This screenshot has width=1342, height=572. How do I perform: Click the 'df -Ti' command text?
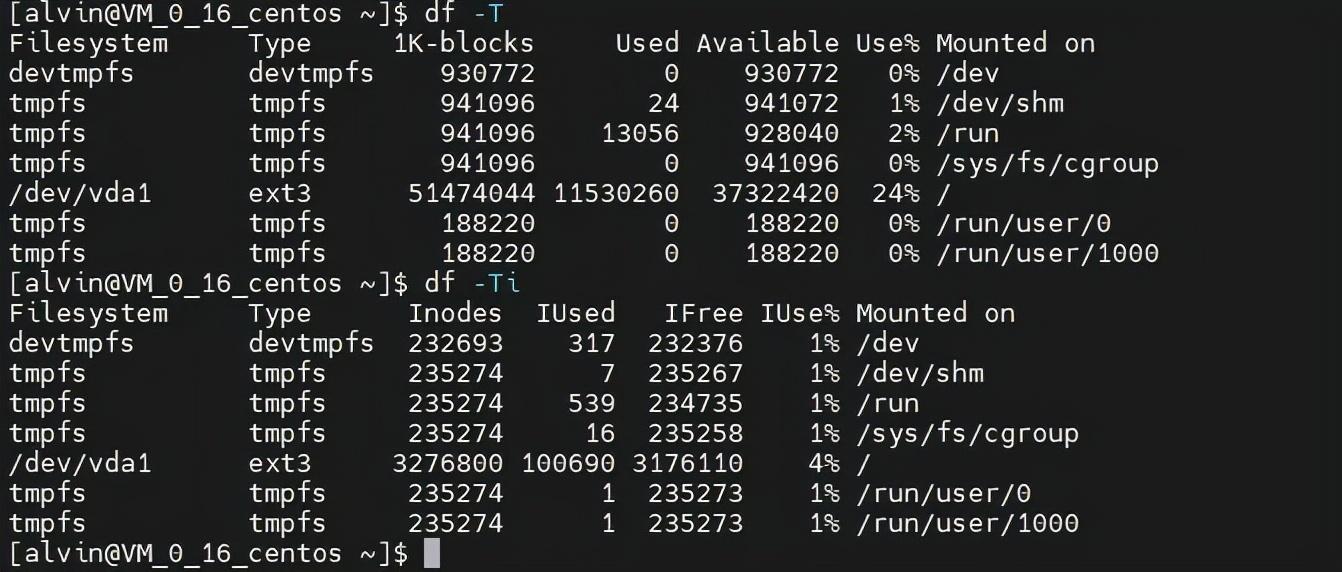472,283
